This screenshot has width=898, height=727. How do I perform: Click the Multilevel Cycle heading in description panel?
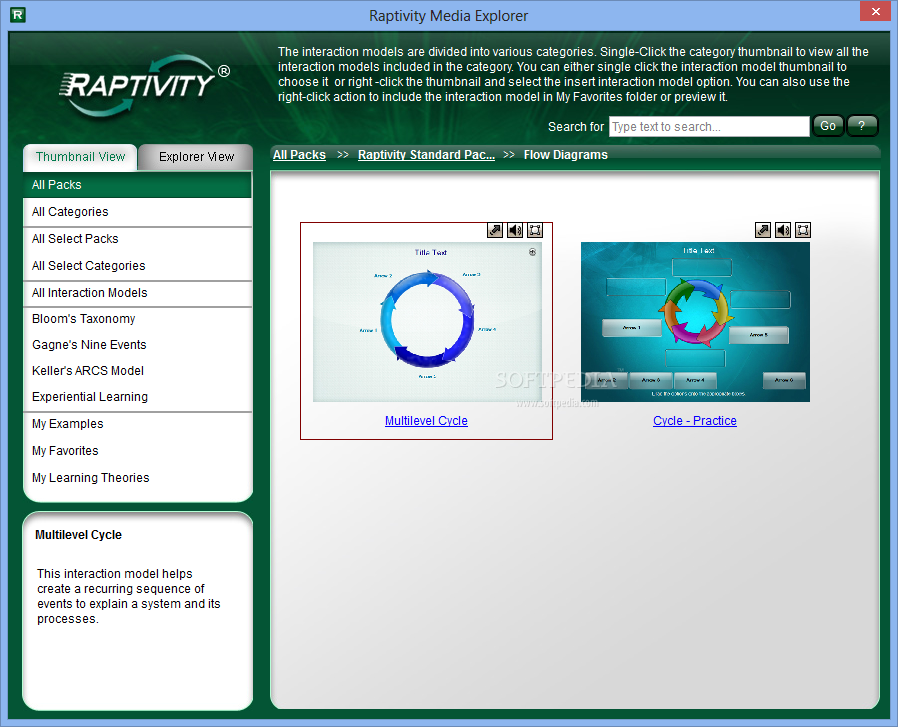(78, 535)
